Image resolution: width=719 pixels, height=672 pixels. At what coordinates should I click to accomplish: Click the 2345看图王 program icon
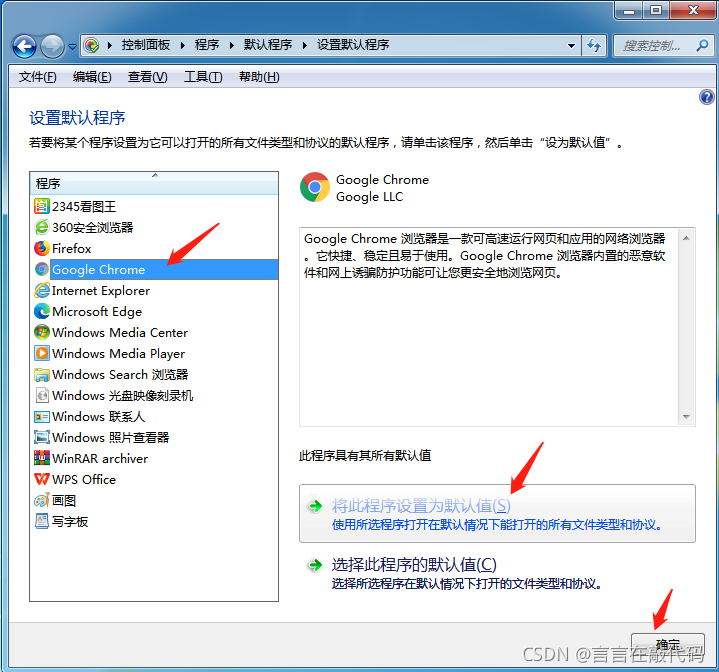(x=42, y=206)
